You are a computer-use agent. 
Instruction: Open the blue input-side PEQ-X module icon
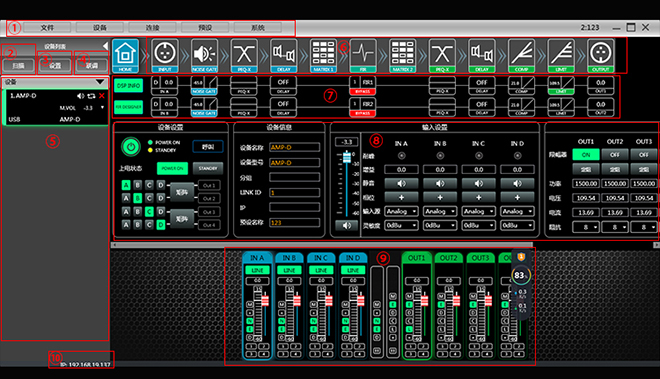tap(244, 56)
